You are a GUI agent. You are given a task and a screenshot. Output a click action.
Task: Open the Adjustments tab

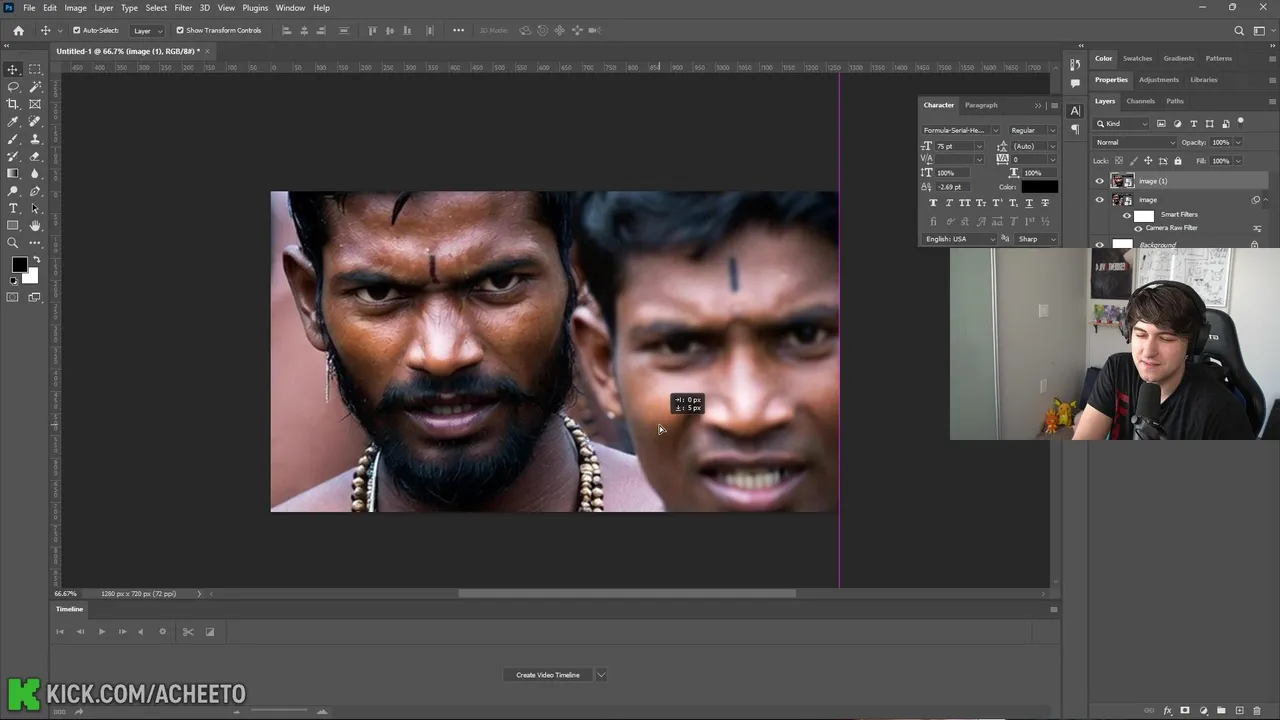1159,80
